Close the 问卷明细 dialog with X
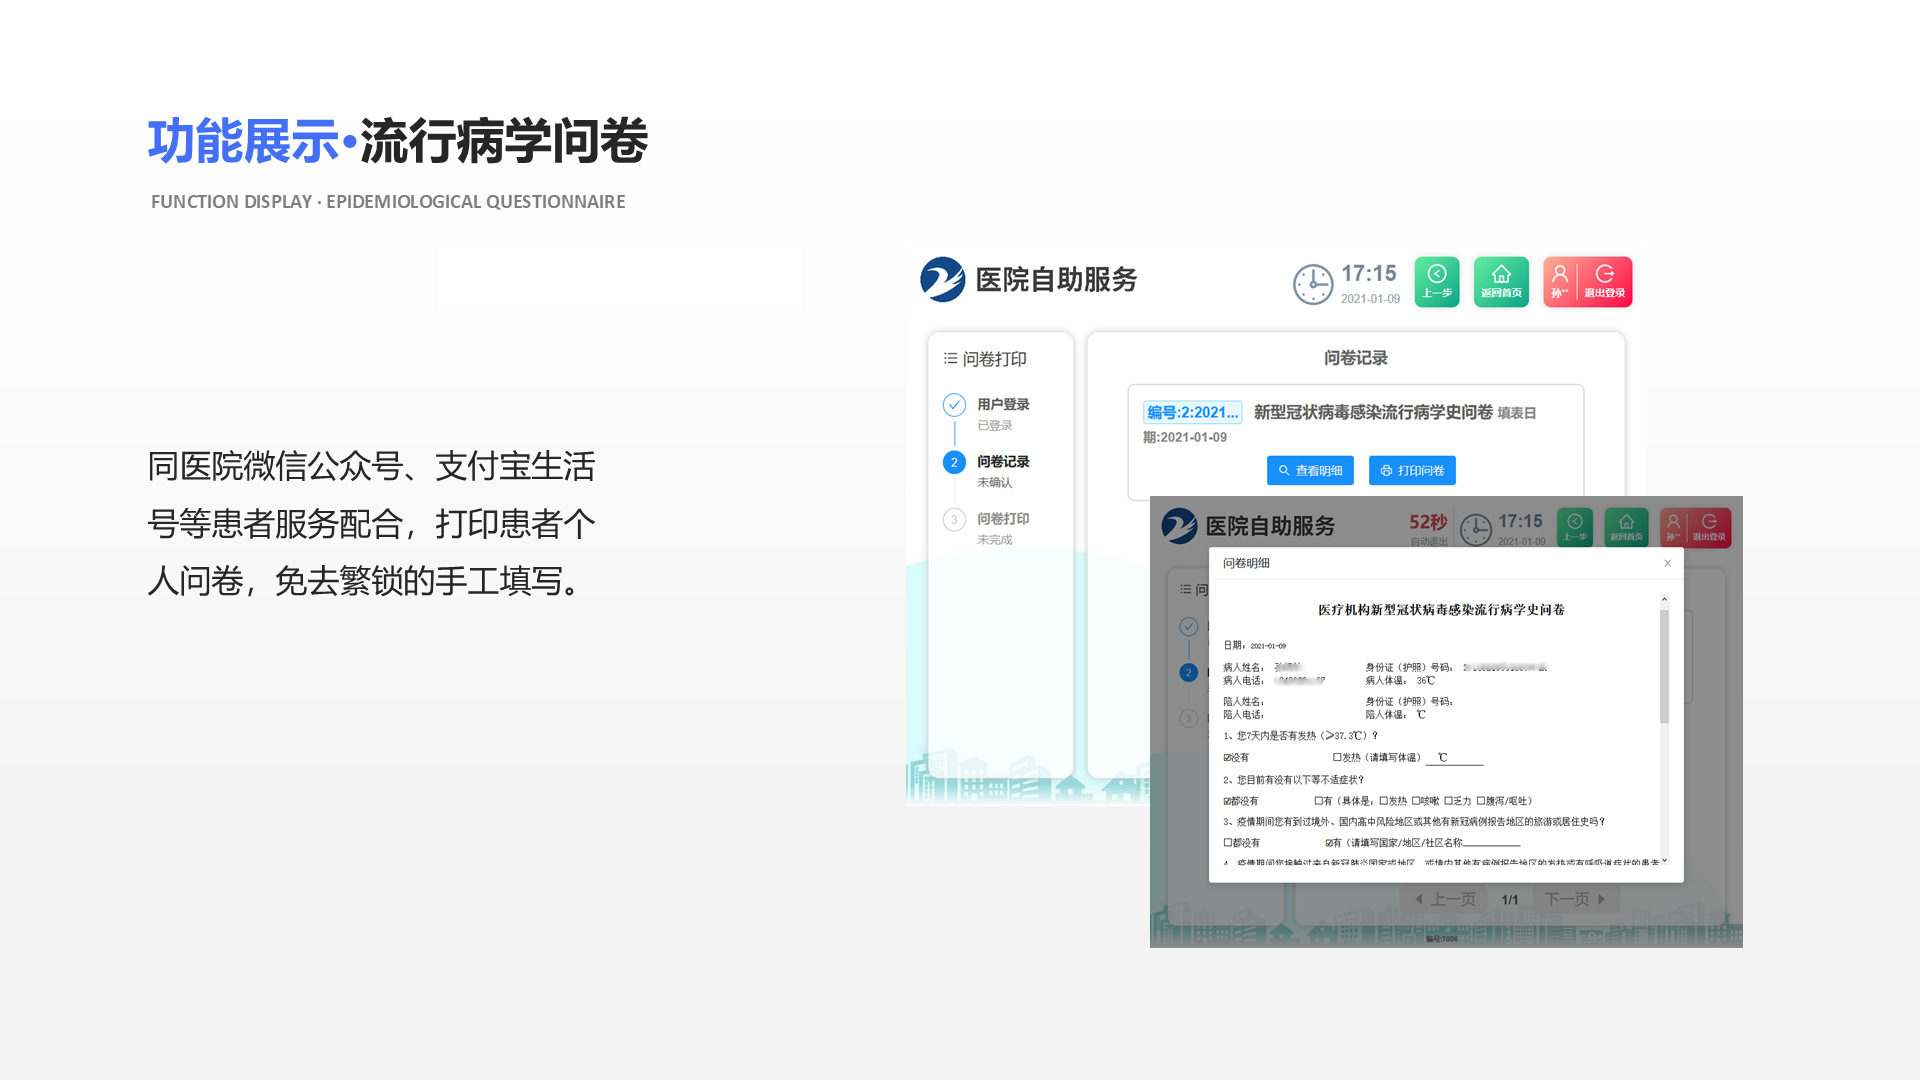The width and height of the screenshot is (1920, 1080). [x=1667, y=563]
